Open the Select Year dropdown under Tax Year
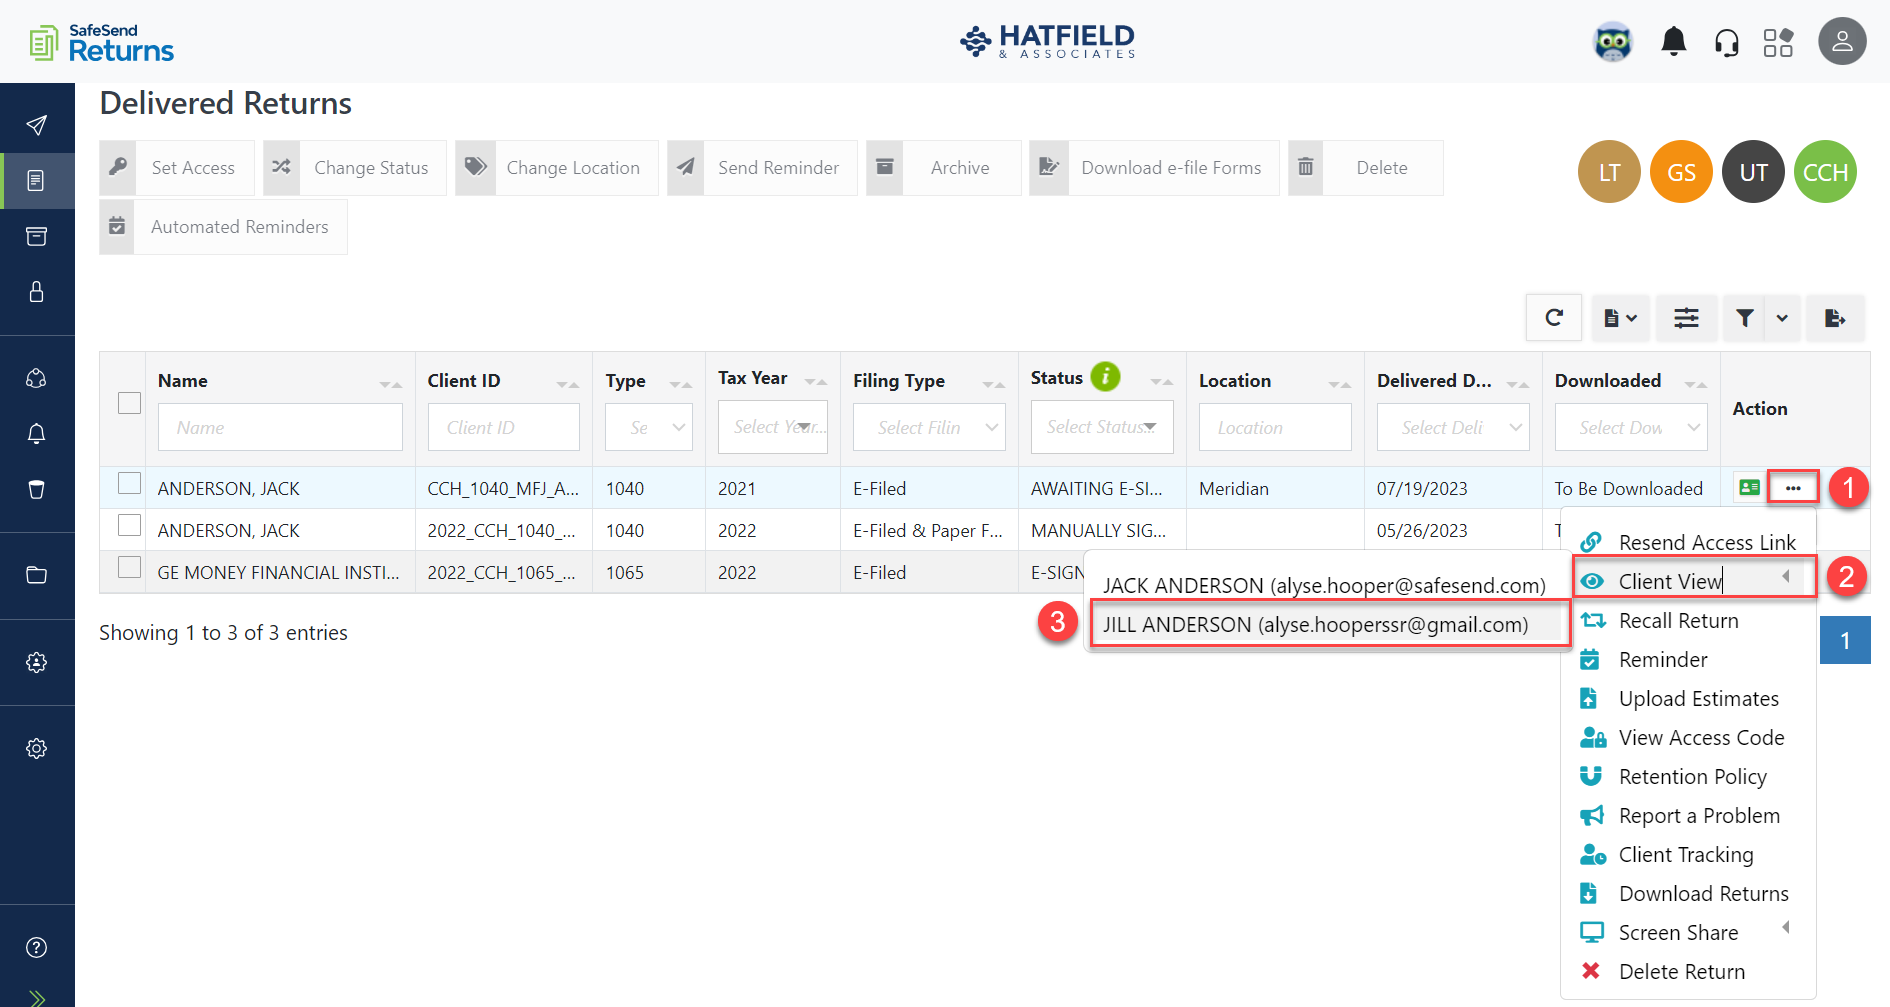 pos(772,427)
